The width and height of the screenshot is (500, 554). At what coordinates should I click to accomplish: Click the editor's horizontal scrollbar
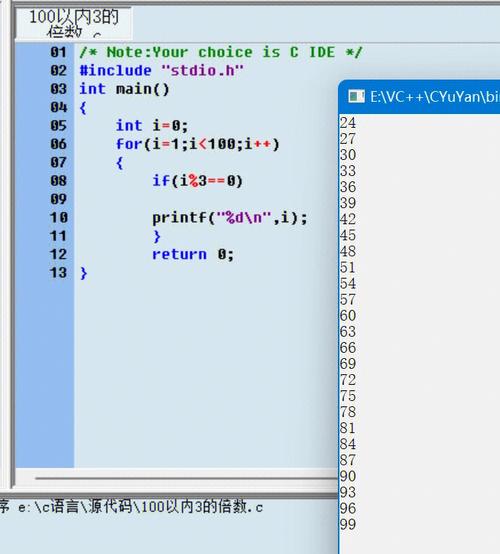[186, 478]
